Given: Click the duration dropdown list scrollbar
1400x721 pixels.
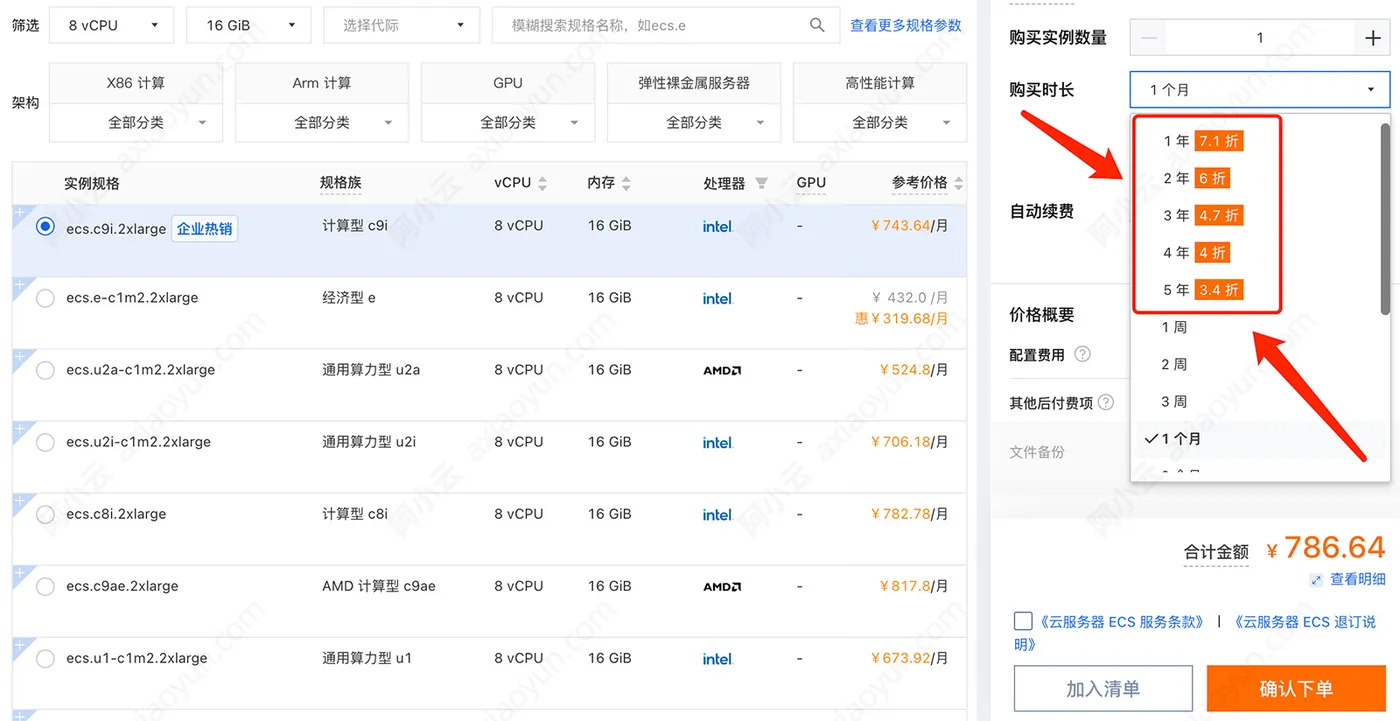Looking at the screenshot, I should pos(1385,218).
